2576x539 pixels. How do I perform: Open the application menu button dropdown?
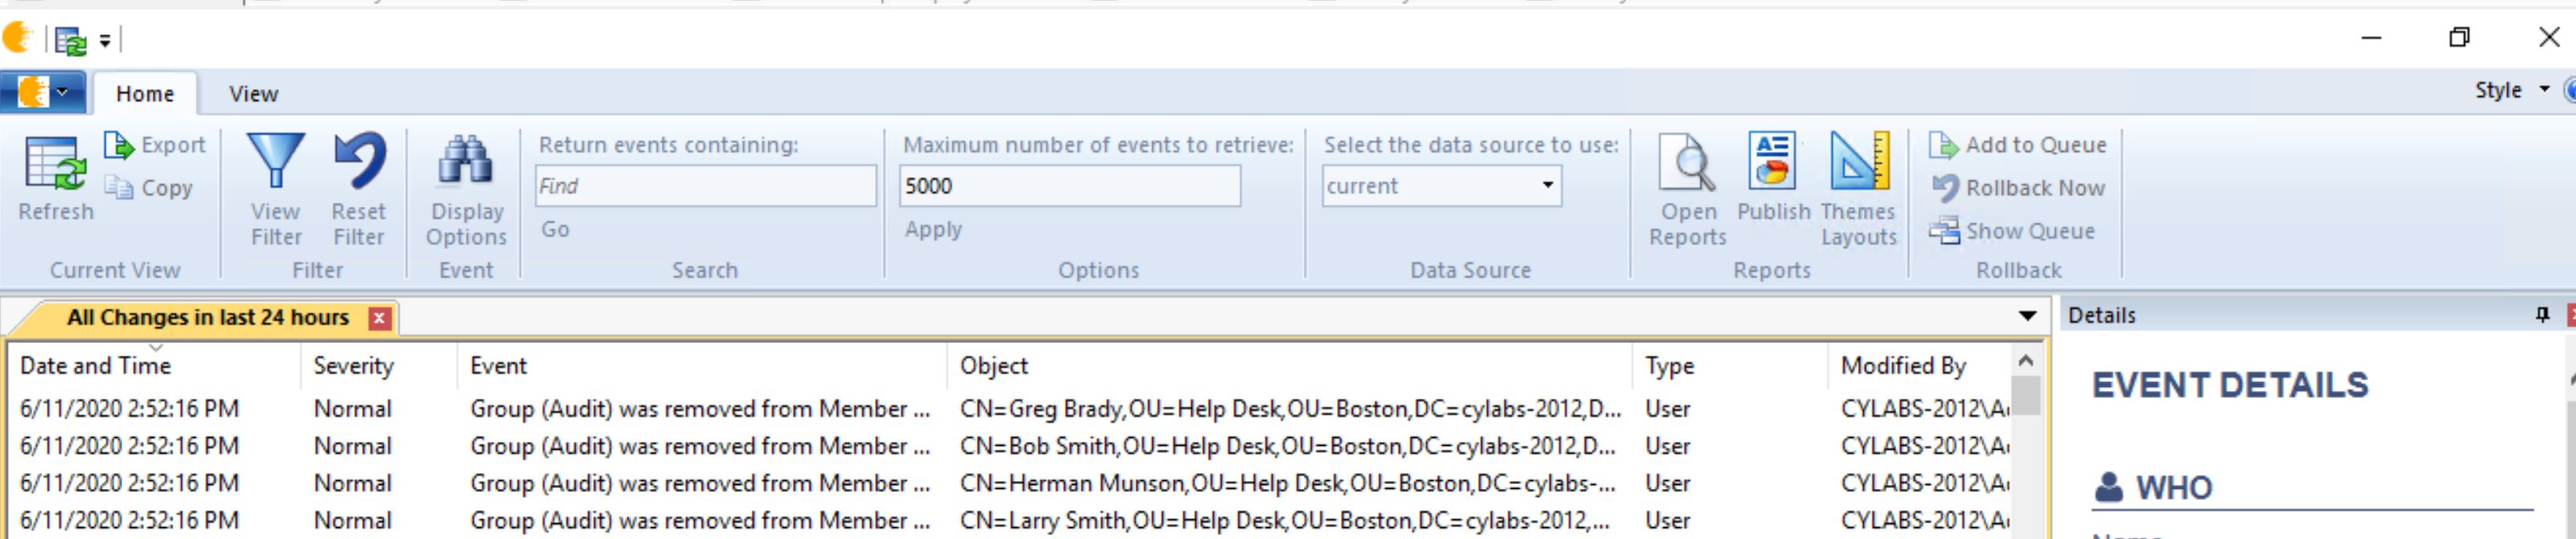tap(42, 92)
